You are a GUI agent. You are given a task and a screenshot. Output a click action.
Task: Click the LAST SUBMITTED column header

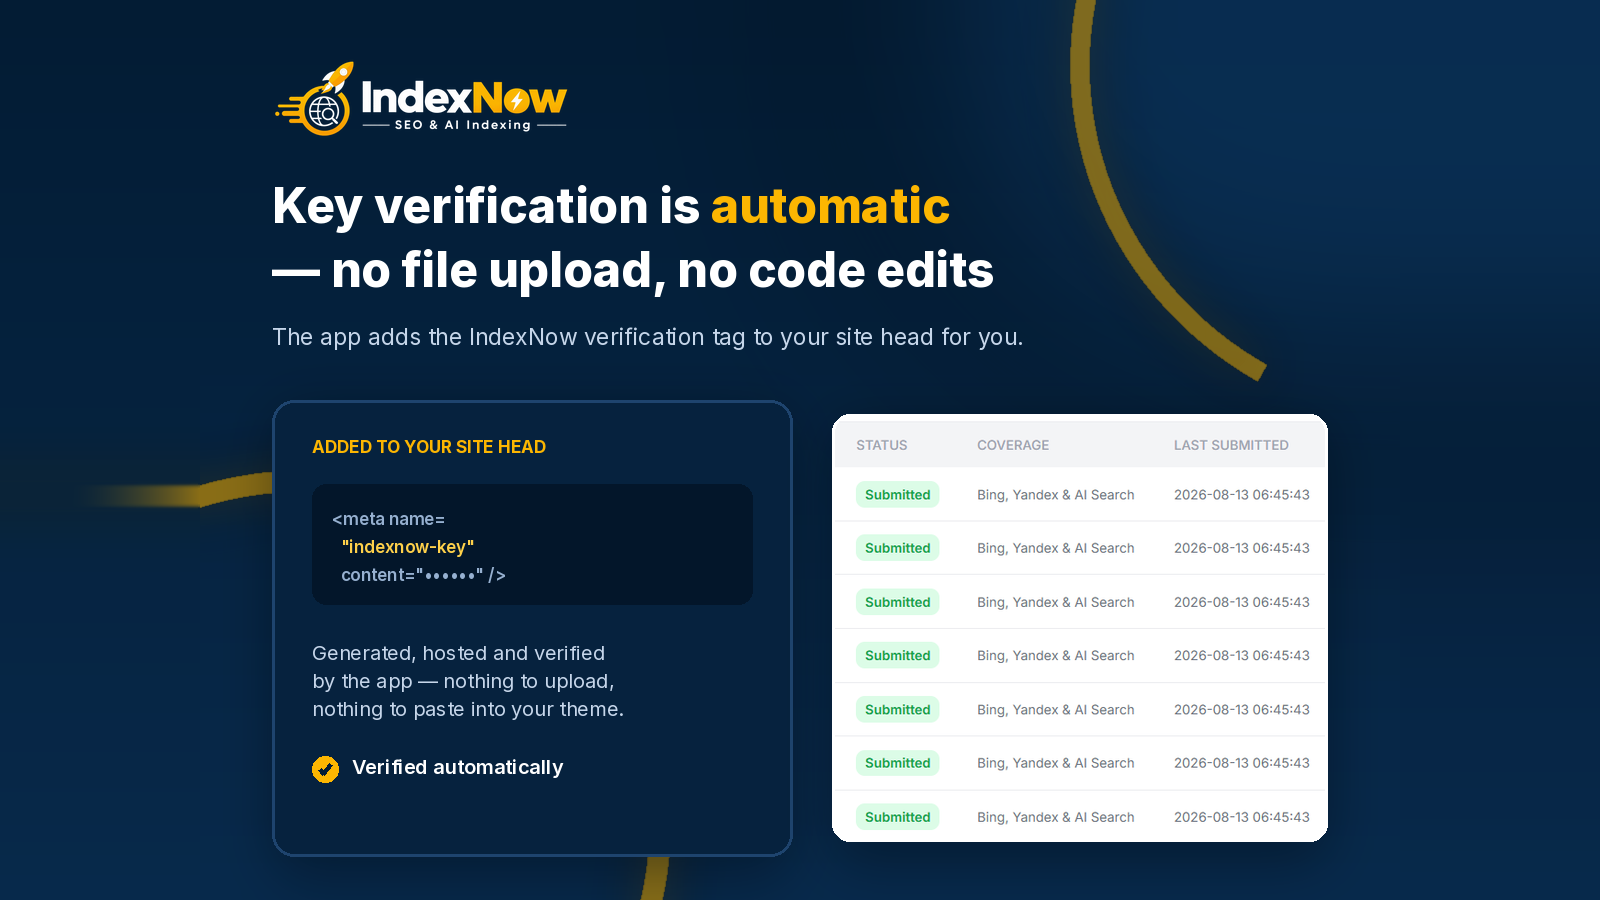click(x=1231, y=445)
